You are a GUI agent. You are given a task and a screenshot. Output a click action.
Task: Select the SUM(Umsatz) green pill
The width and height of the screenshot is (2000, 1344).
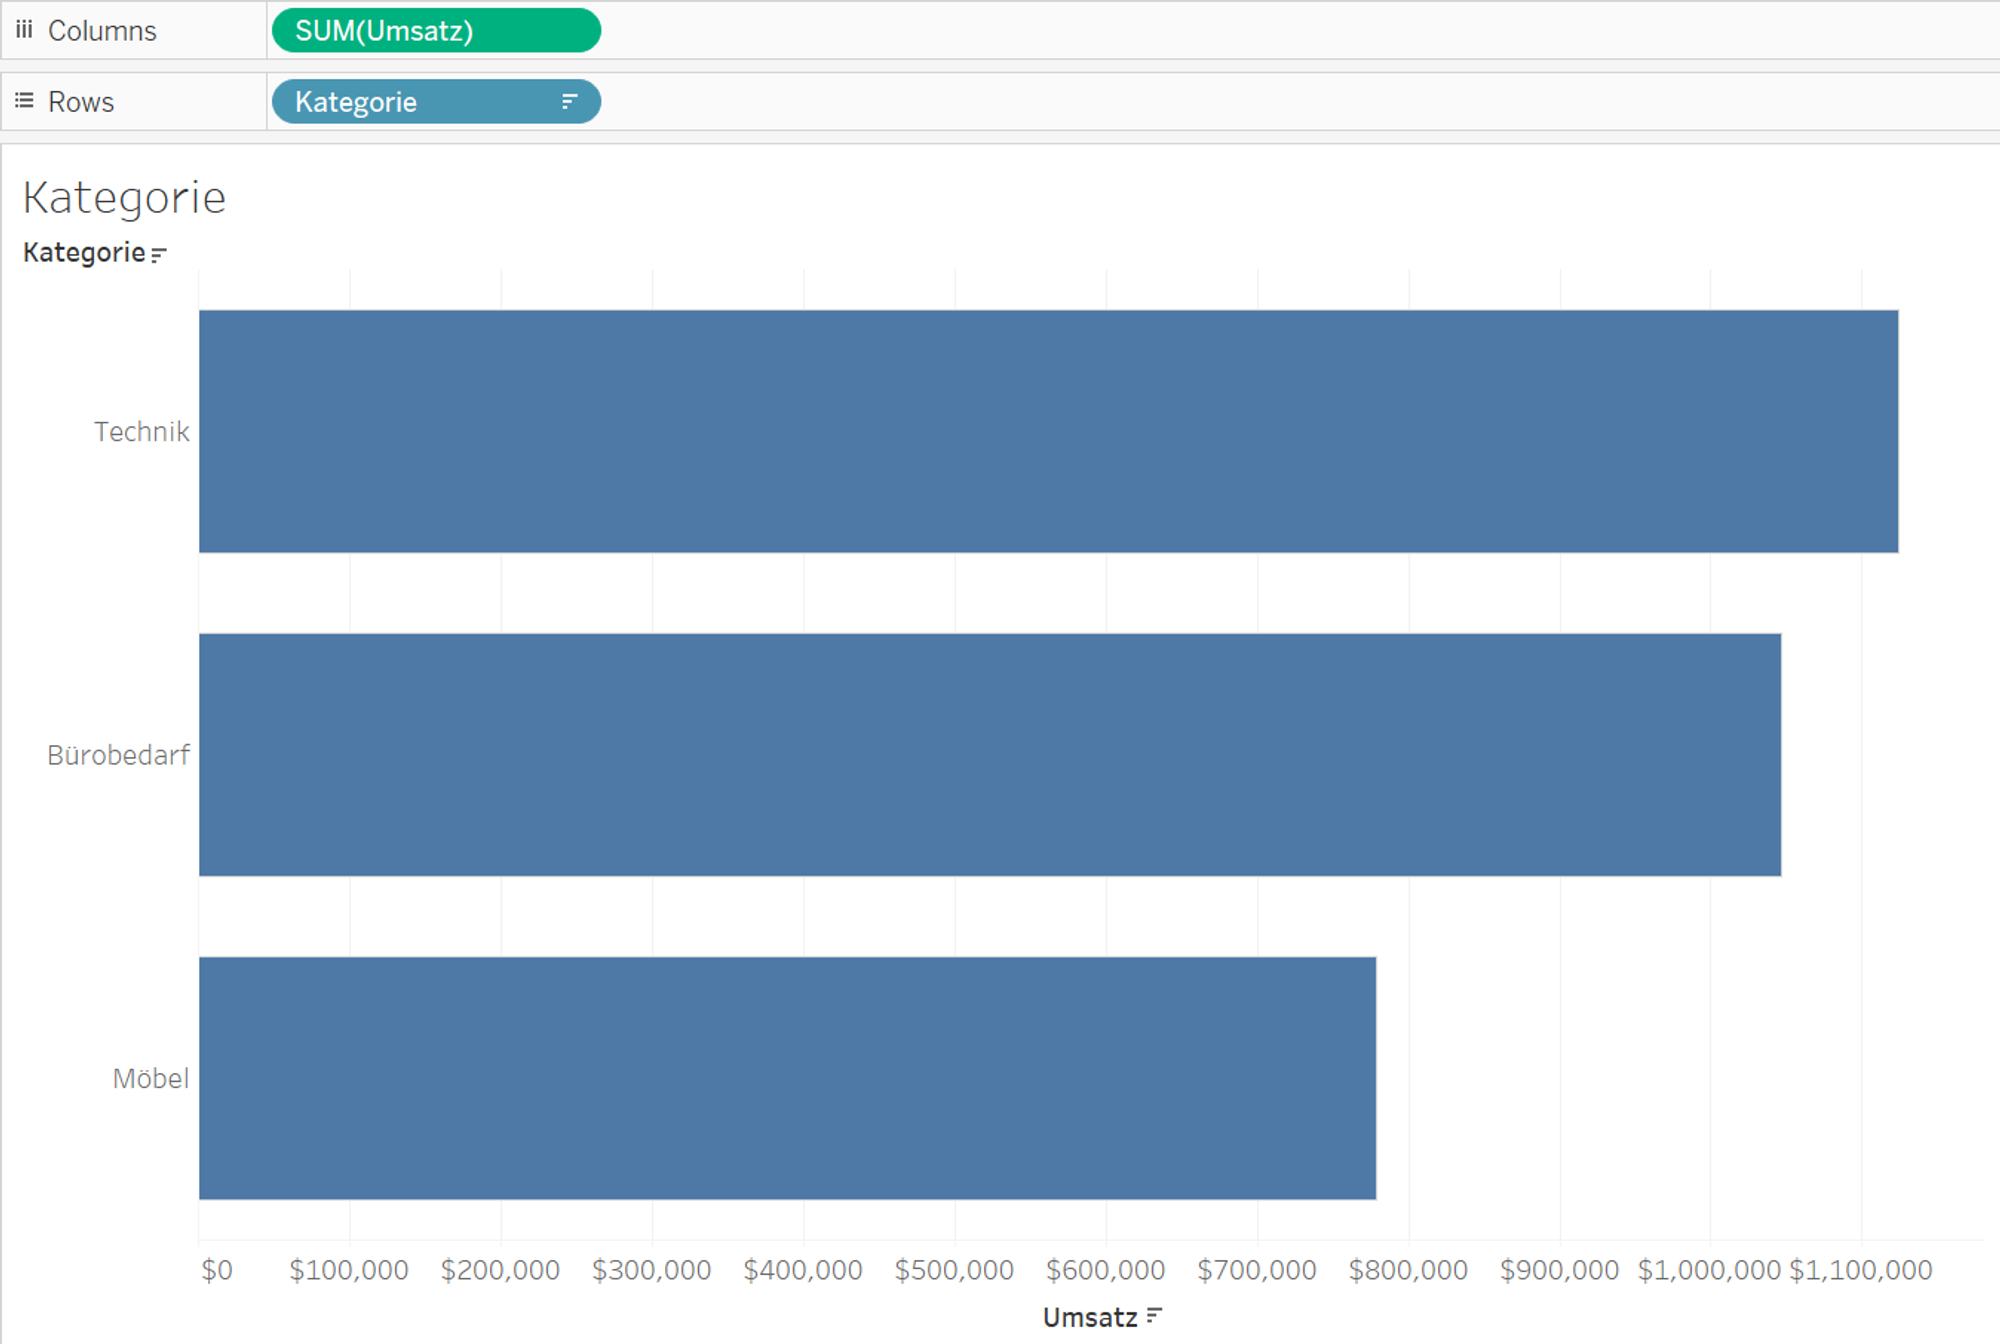click(x=435, y=31)
